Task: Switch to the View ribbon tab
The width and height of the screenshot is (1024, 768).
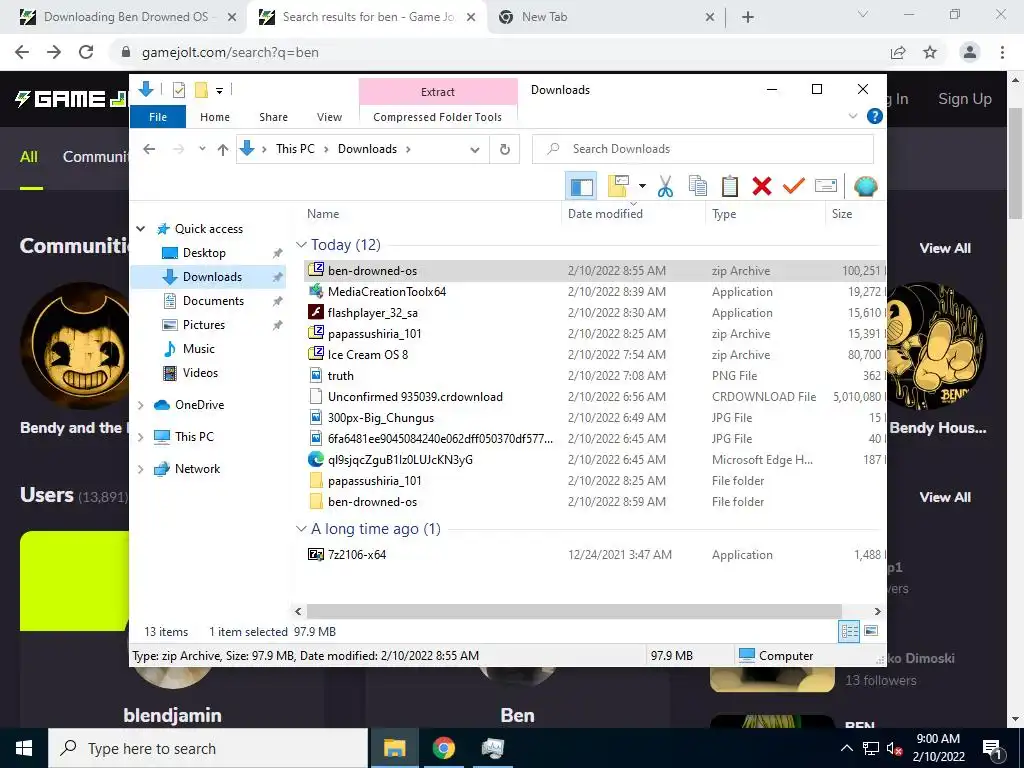Action: pos(329,117)
